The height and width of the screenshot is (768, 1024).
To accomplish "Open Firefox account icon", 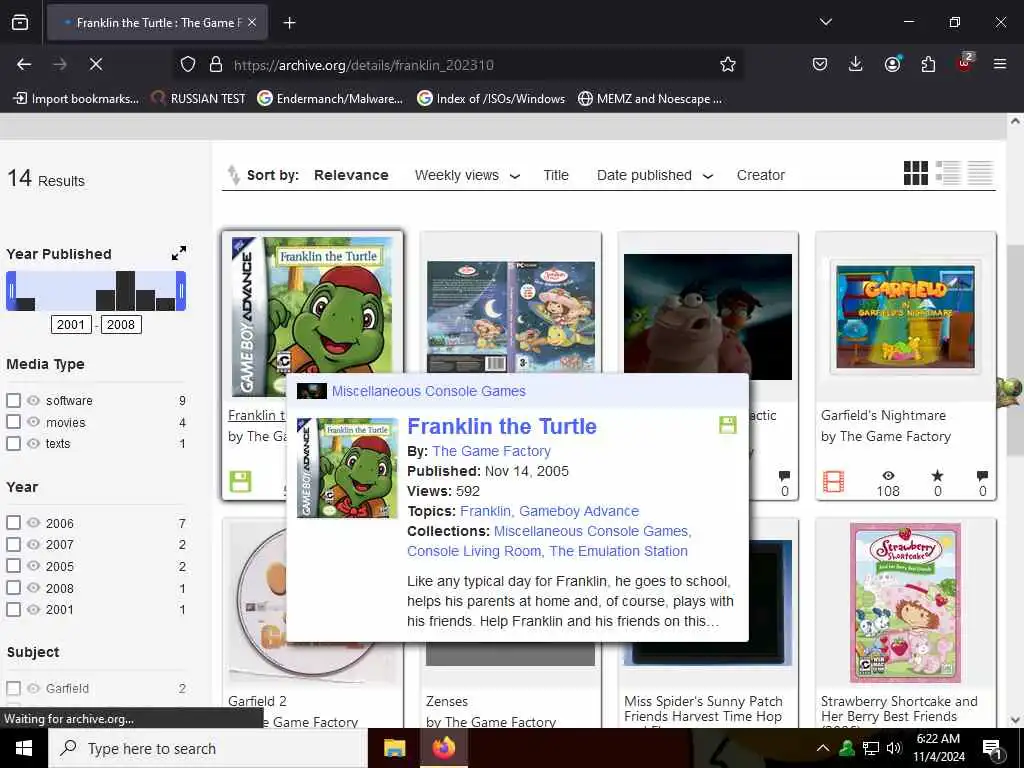I will 892,64.
